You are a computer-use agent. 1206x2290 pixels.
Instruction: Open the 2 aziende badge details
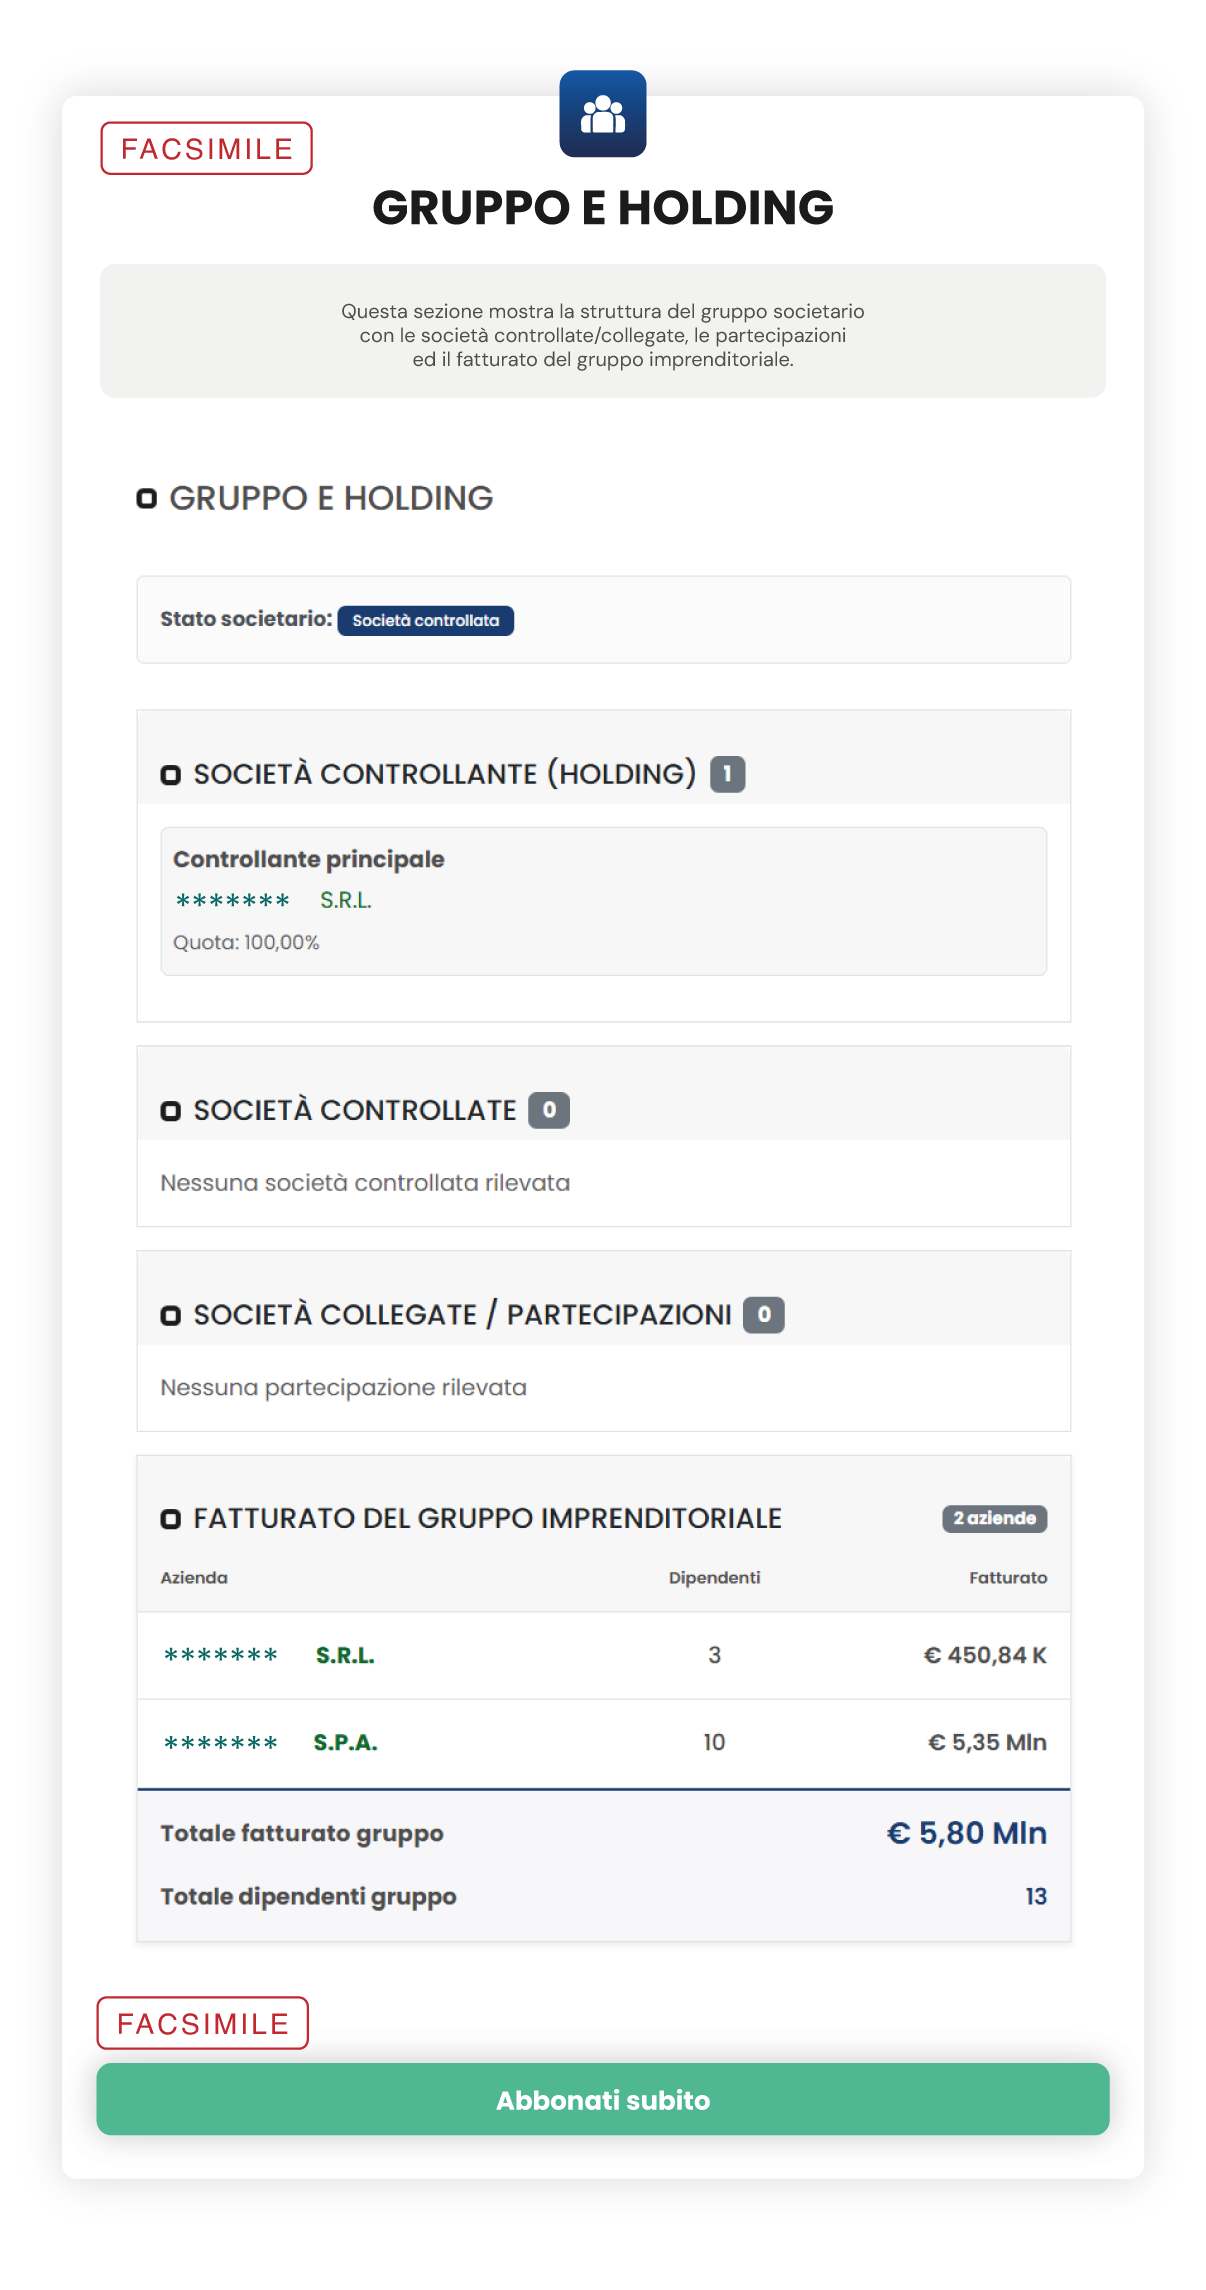point(994,1518)
